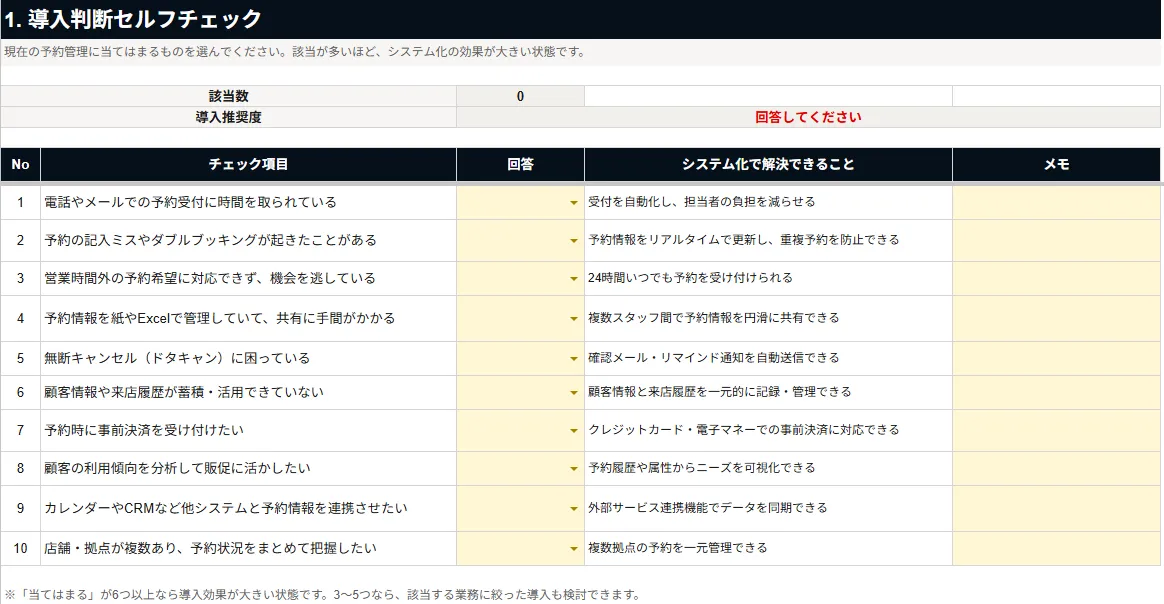
Task: Click memo cell for row 7 クレジットカード
Action: point(1056,430)
